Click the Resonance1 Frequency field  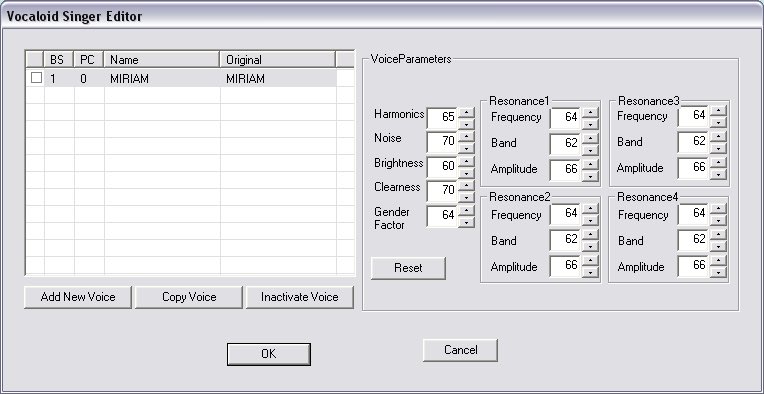(x=566, y=118)
